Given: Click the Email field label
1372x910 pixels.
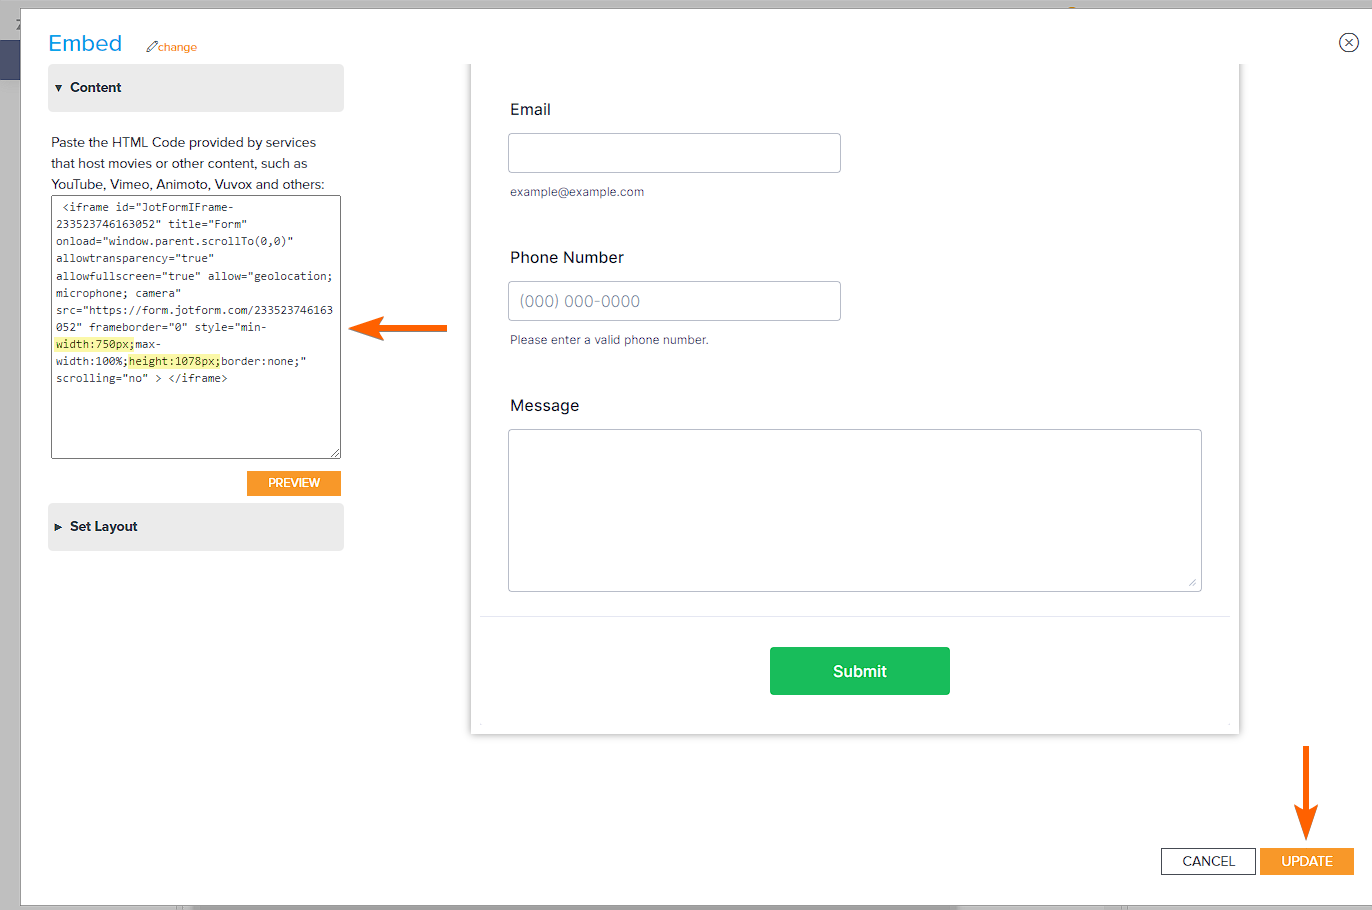Looking at the screenshot, I should [530, 110].
